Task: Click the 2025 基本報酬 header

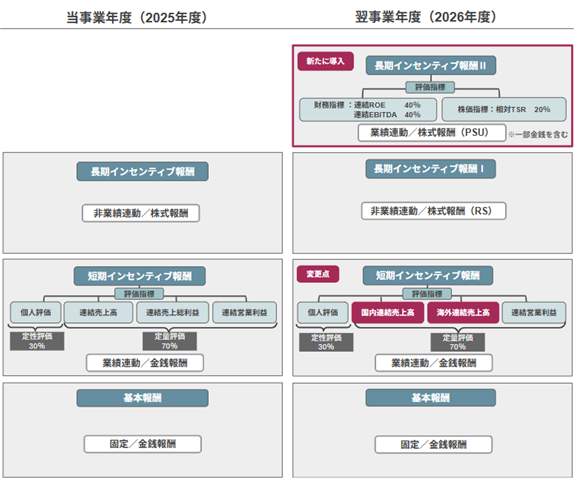Action: (142, 398)
